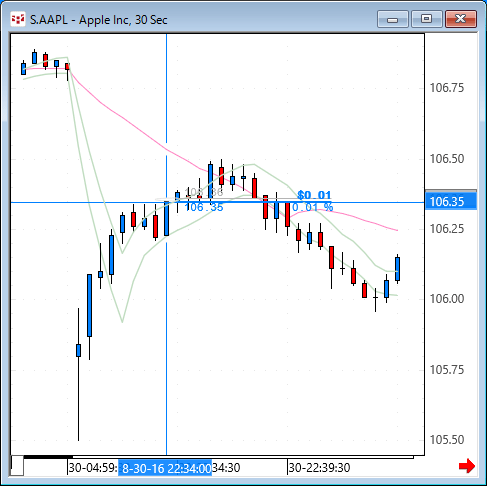Click the 105.50 price axis label
The height and width of the screenshot is (486, 487).
point(447,440)
